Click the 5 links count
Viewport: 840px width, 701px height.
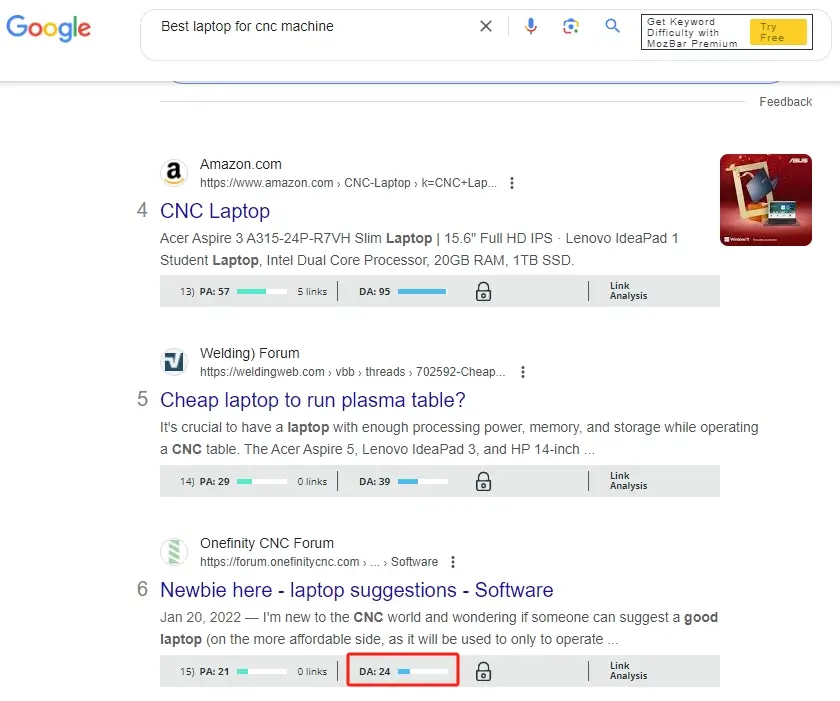coord(312,291)
